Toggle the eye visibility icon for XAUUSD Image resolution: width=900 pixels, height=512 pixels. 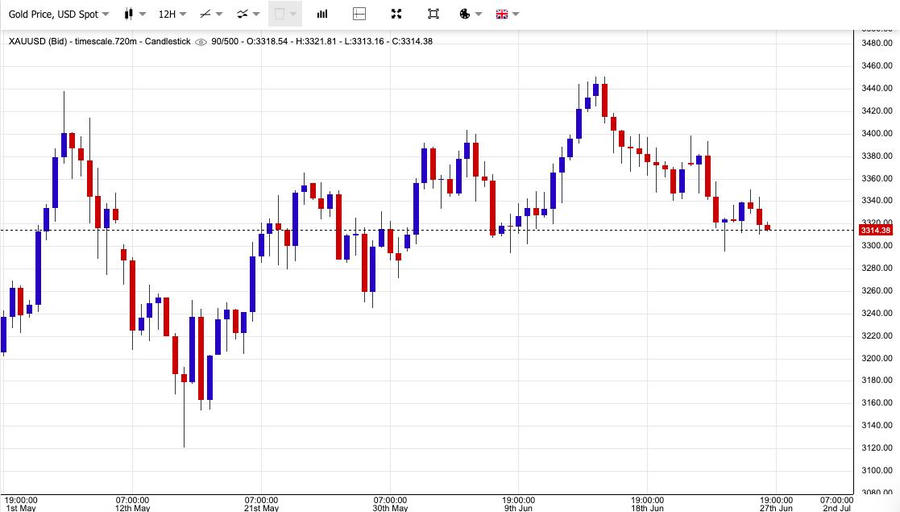(x=201, y=42)
